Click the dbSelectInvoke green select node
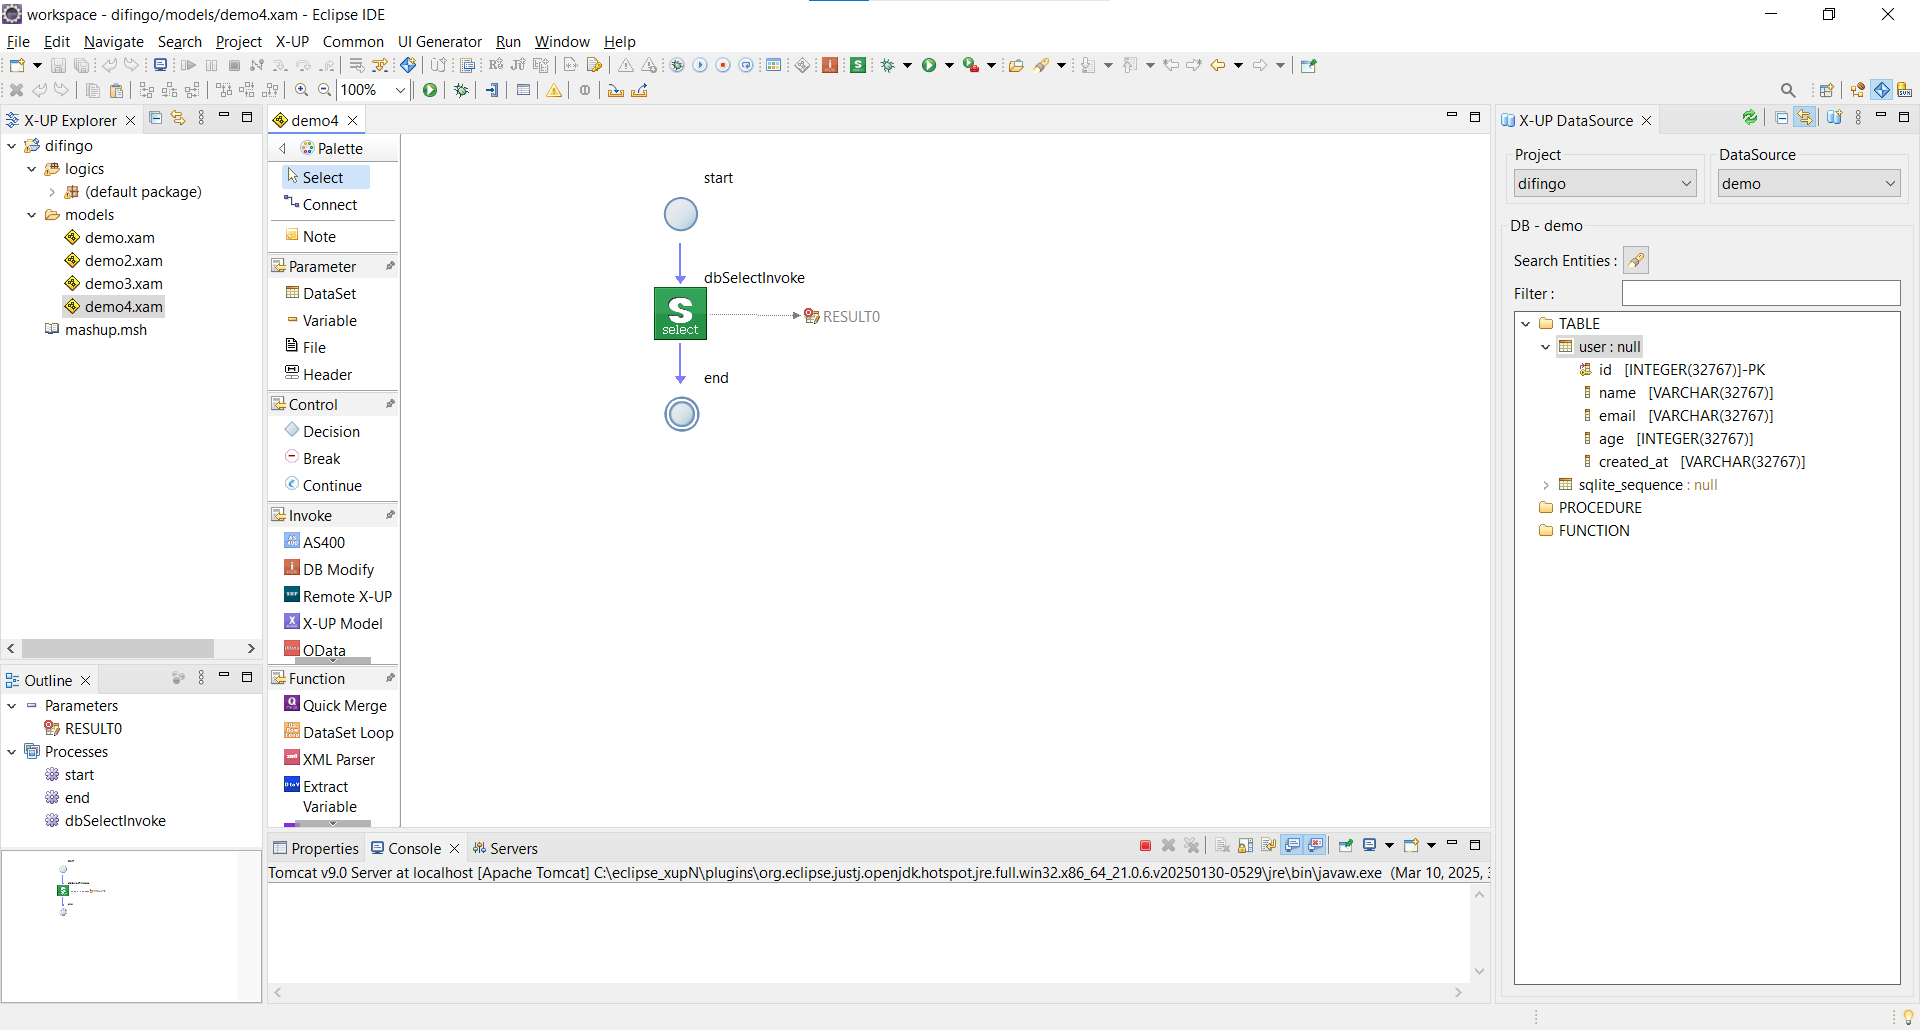1920x1030 pixels. (x=680, y=313)
